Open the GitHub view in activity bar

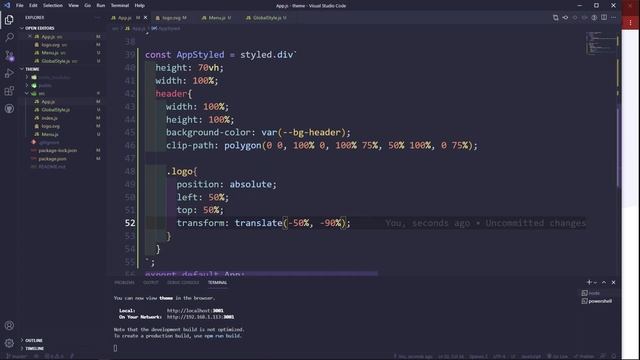(x=9, y=109)
